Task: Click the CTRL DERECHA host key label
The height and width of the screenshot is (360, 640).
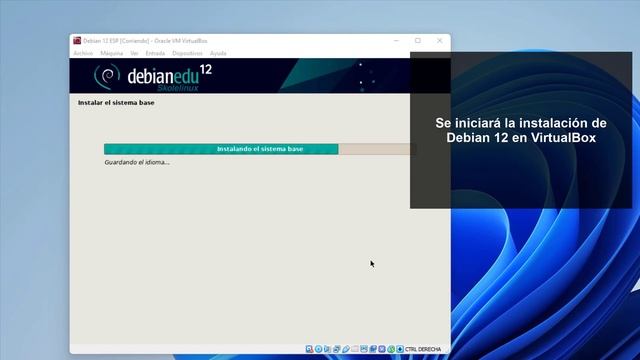Action: click(x=423, y=349)
